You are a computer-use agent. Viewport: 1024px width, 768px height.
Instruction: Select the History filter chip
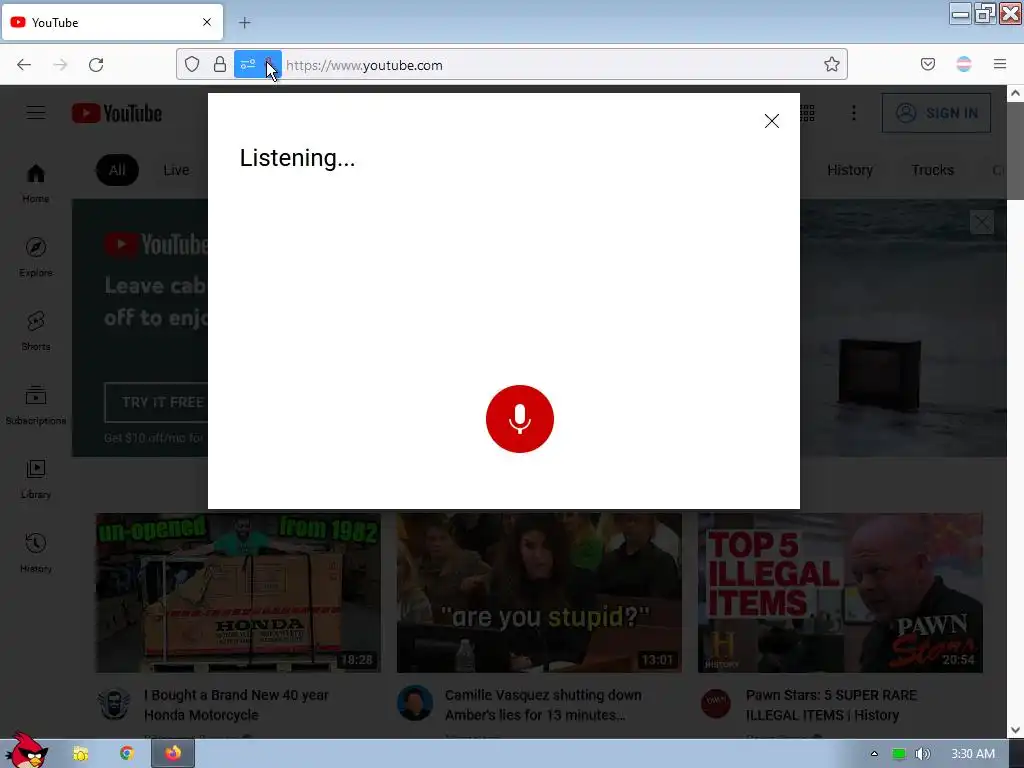[x=850, y=170]
